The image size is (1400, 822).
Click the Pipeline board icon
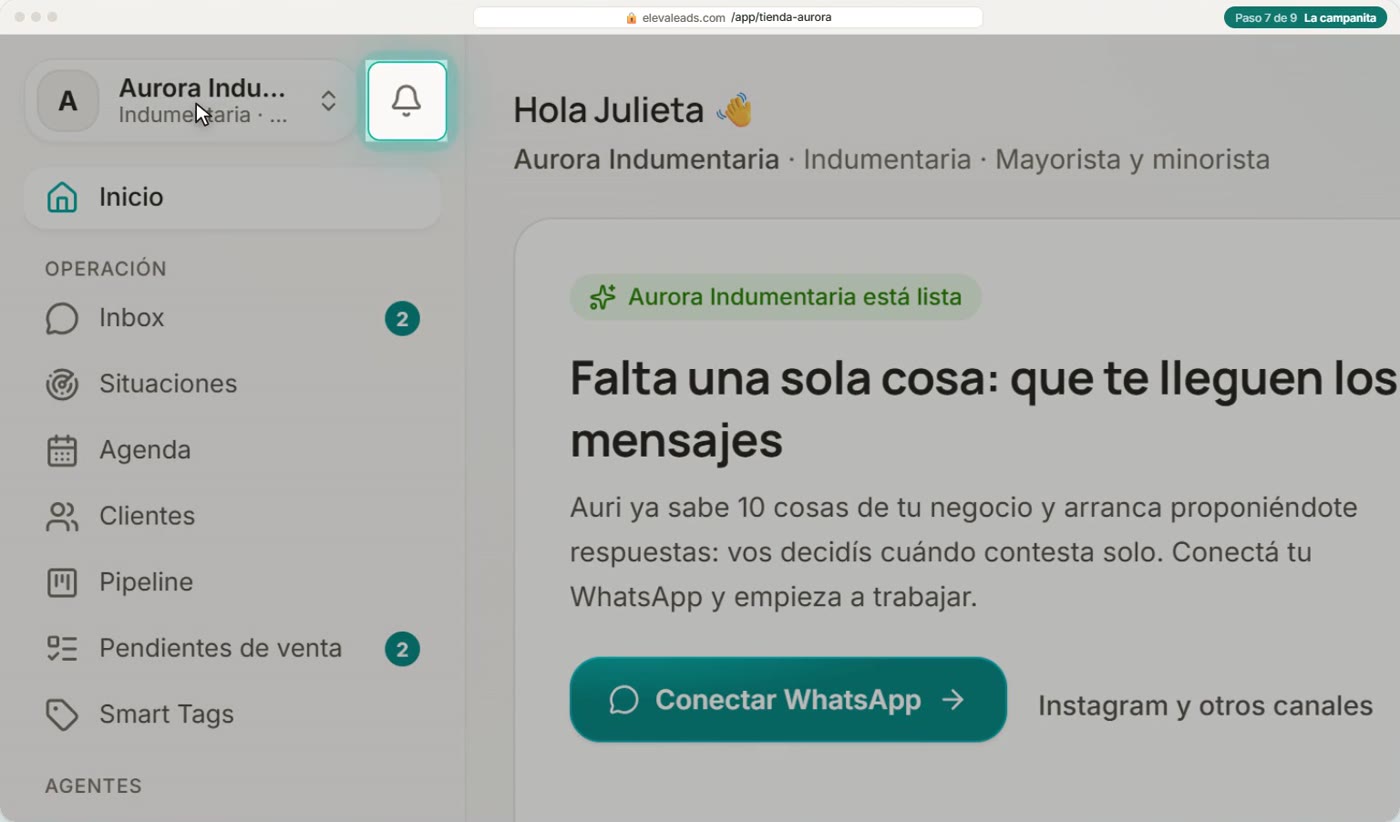pyautogui.click(x=62, y=582)
